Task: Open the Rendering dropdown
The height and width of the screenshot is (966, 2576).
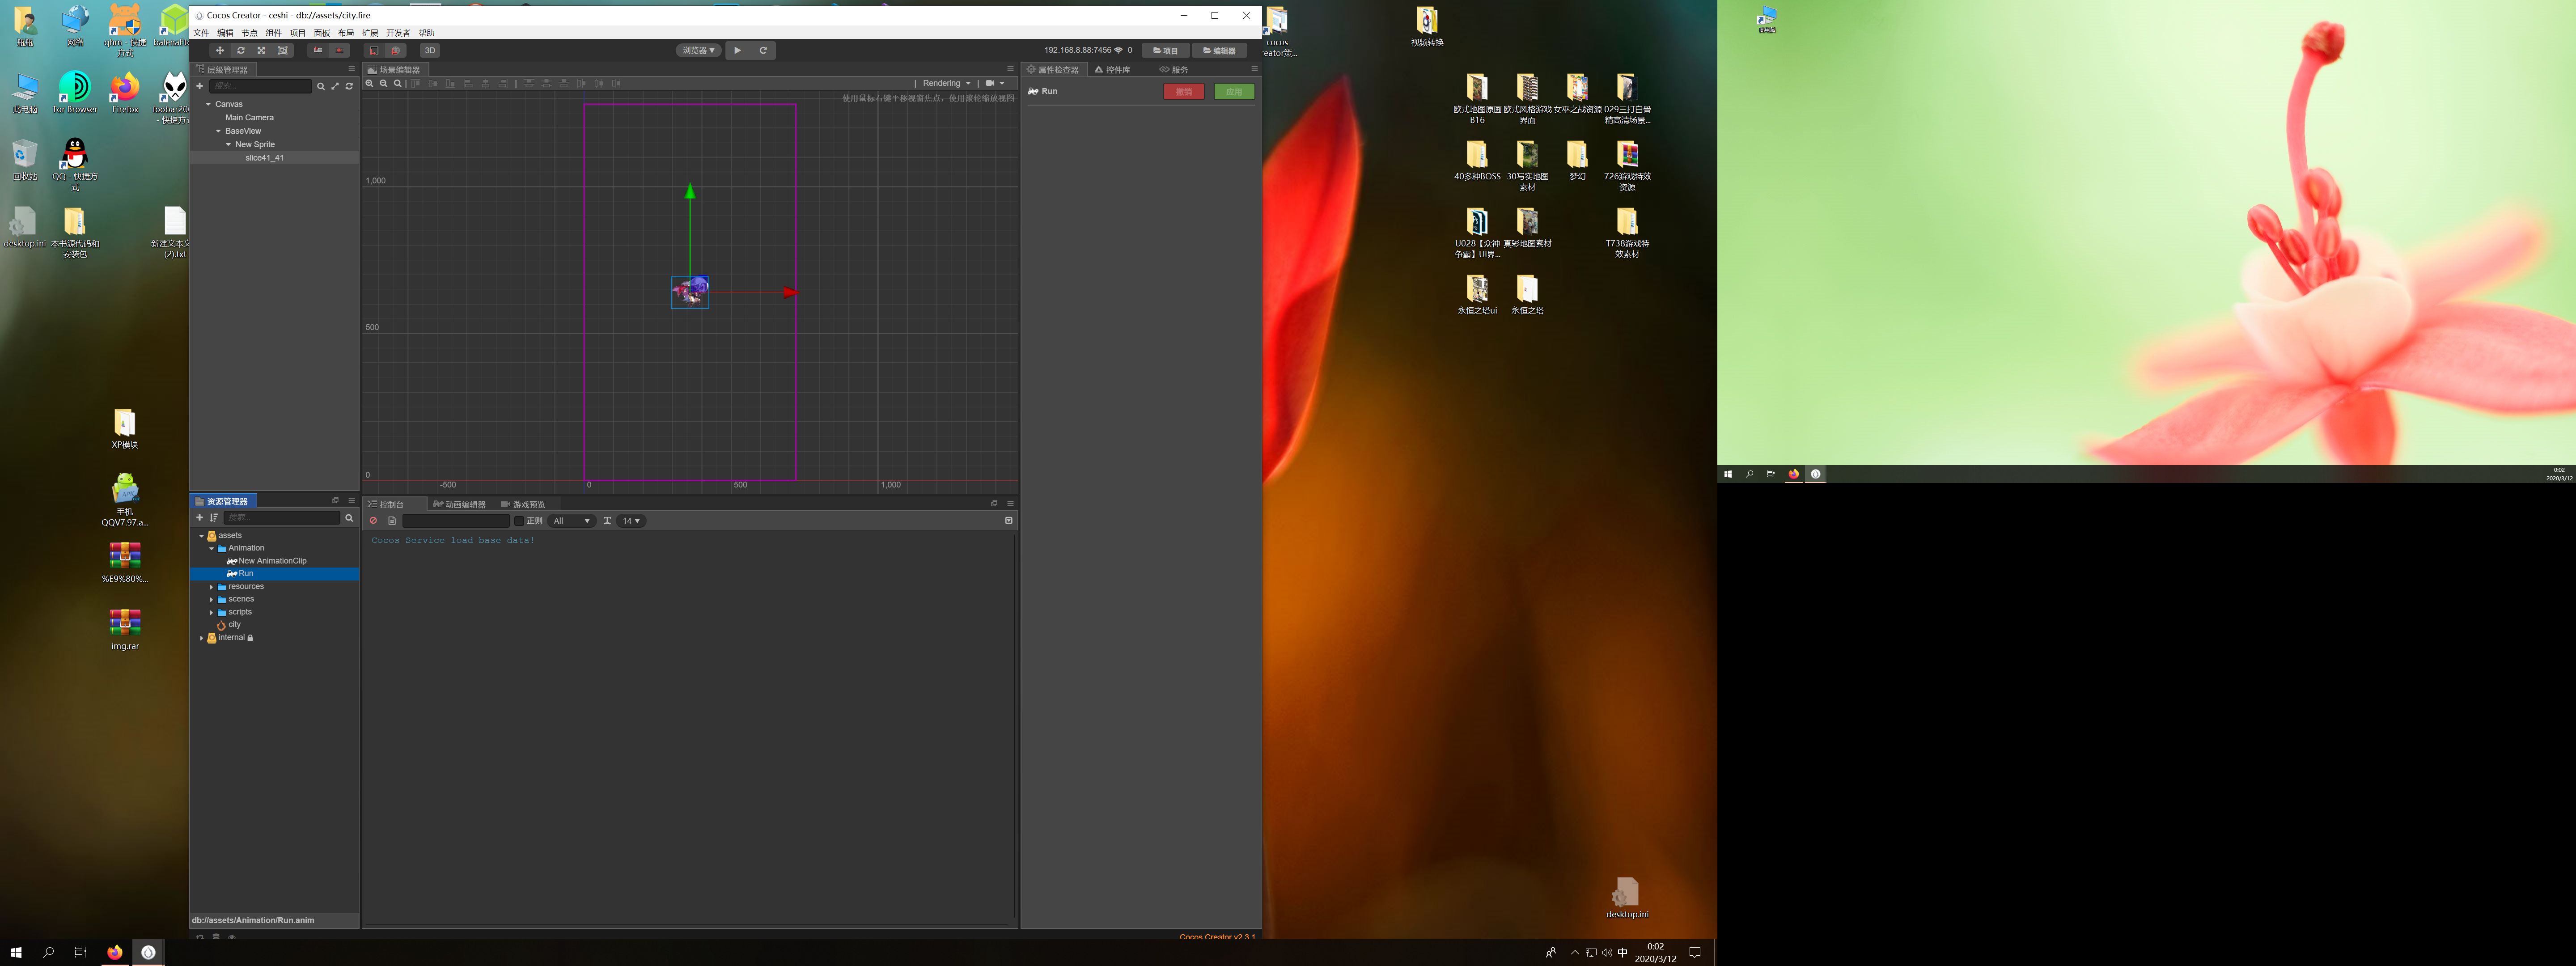Action: (x=946, y=84)
